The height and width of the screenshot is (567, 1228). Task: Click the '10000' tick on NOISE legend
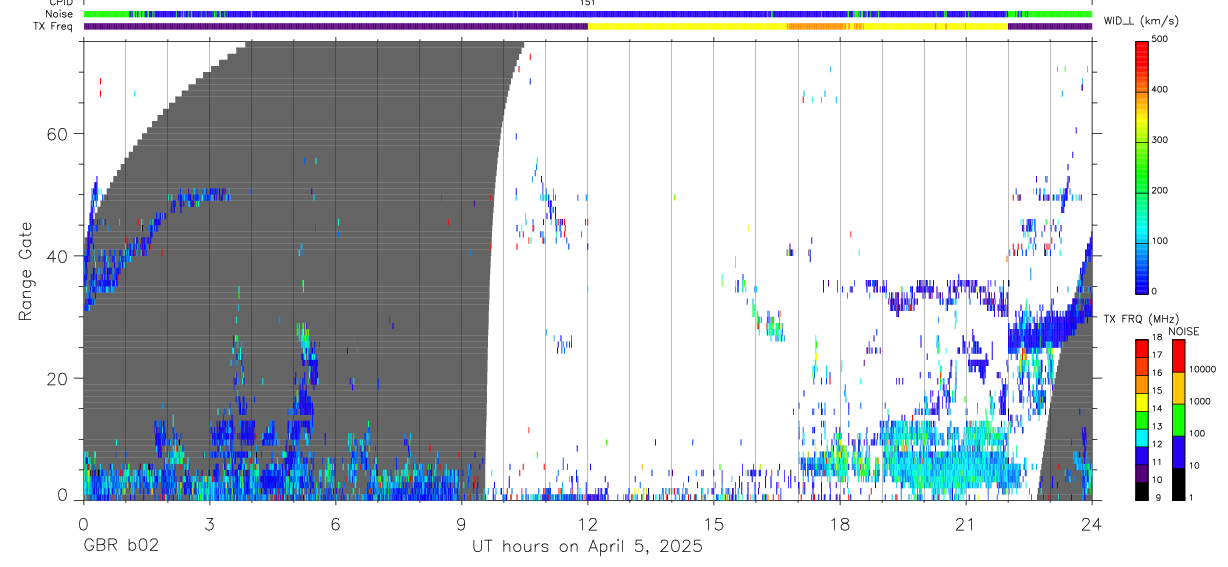coord(1202,369)
